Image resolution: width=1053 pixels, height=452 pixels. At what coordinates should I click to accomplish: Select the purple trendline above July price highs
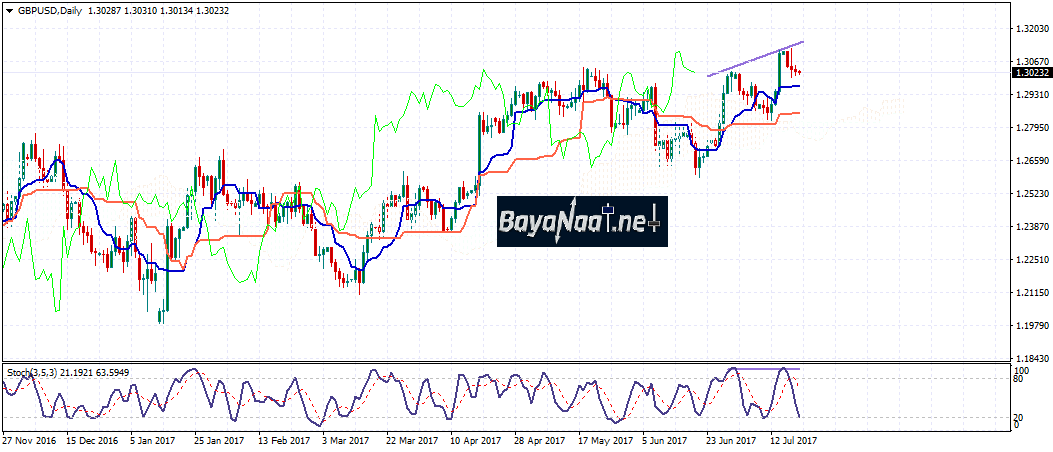755,59
